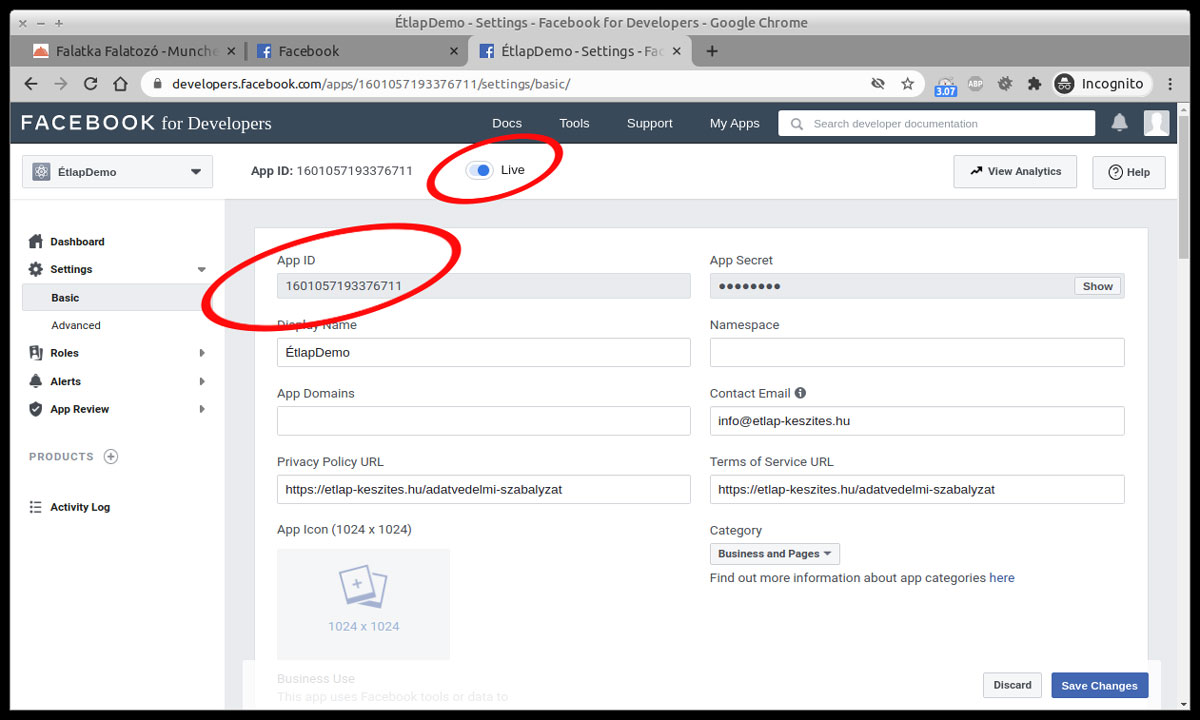The image size is (1200, 720).
Task: Click the Contact Email info icon
Action: click(x=800, y=393)
